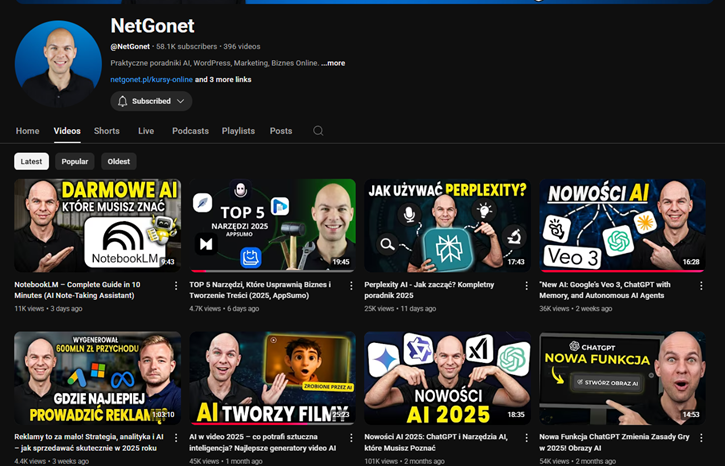Image resolution: width=725 pixels, height=466 pixels.
Task: Open more options for Nowa Funkcja ChatGPT video
Action: (x=701, y=438)
